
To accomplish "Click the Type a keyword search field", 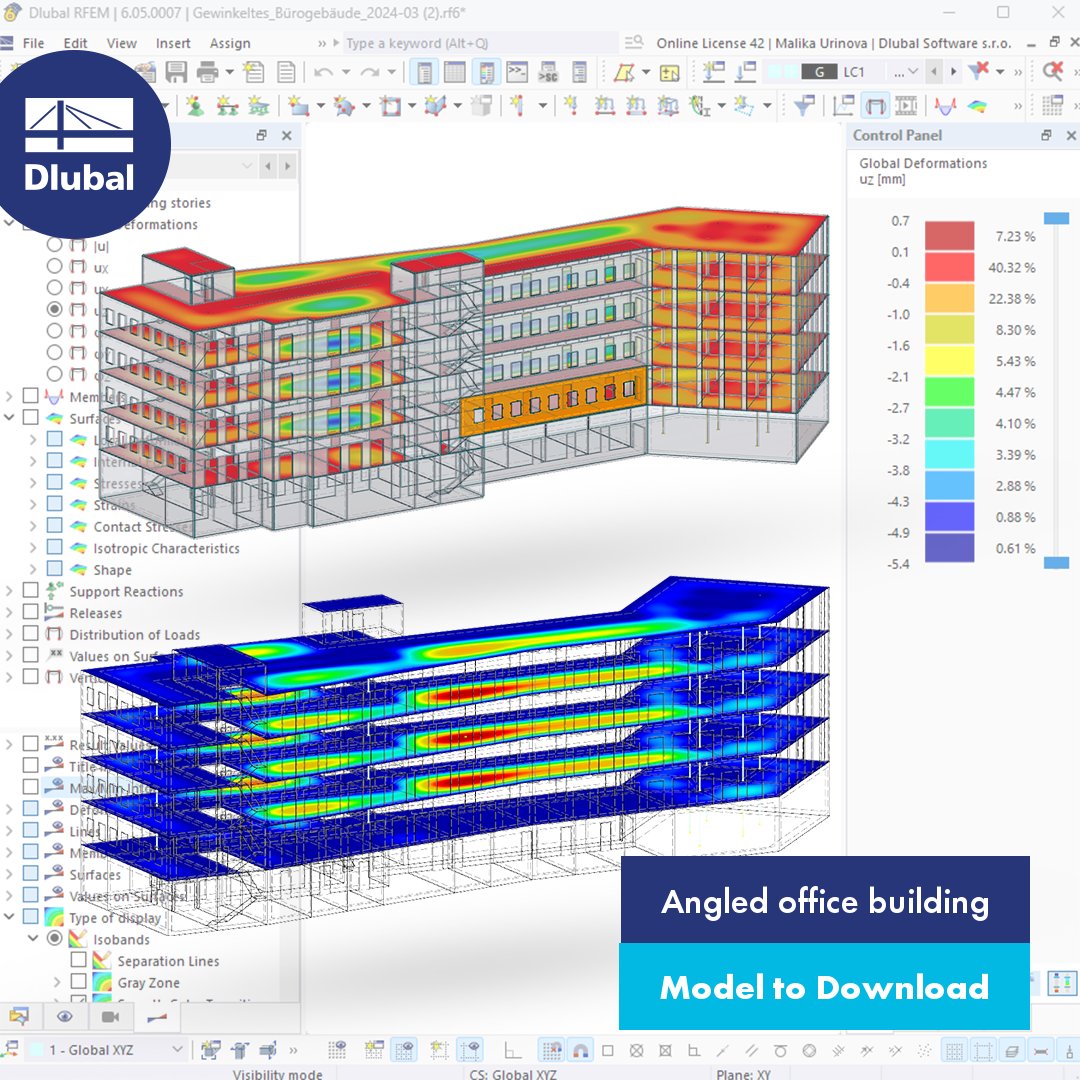I will coord(480,43).
